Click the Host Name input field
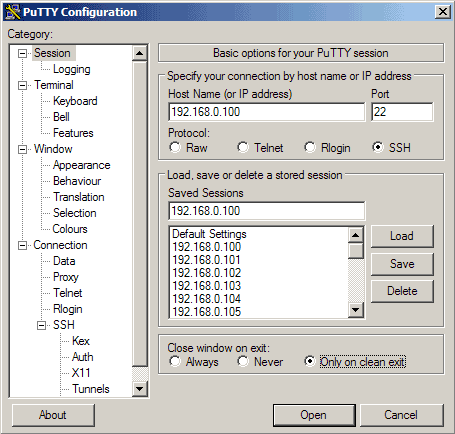The image size is (455, 434). (x=267, y=112)
